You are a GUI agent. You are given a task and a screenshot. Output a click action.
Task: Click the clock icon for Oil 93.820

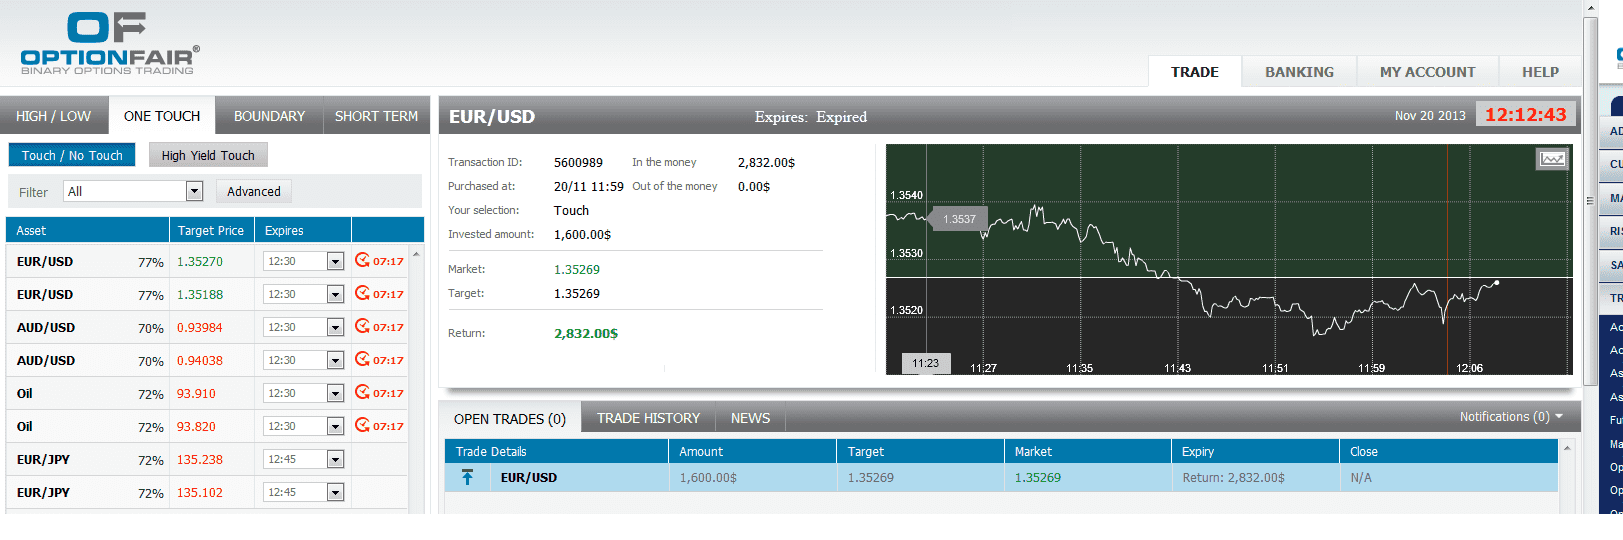coord(362,425)
